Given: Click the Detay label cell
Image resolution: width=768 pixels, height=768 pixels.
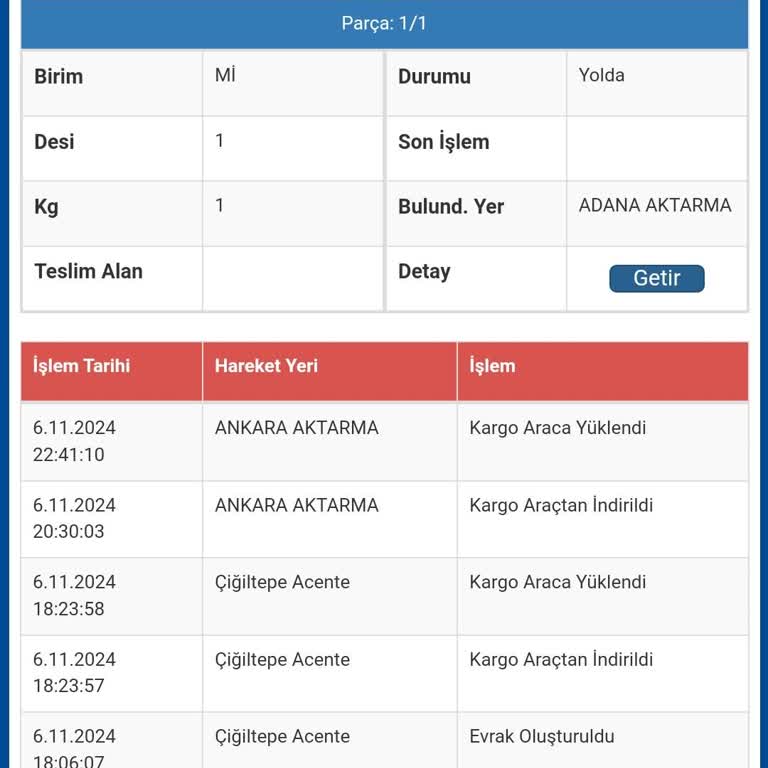Looking at the screenshot, I should pos(424,272).
